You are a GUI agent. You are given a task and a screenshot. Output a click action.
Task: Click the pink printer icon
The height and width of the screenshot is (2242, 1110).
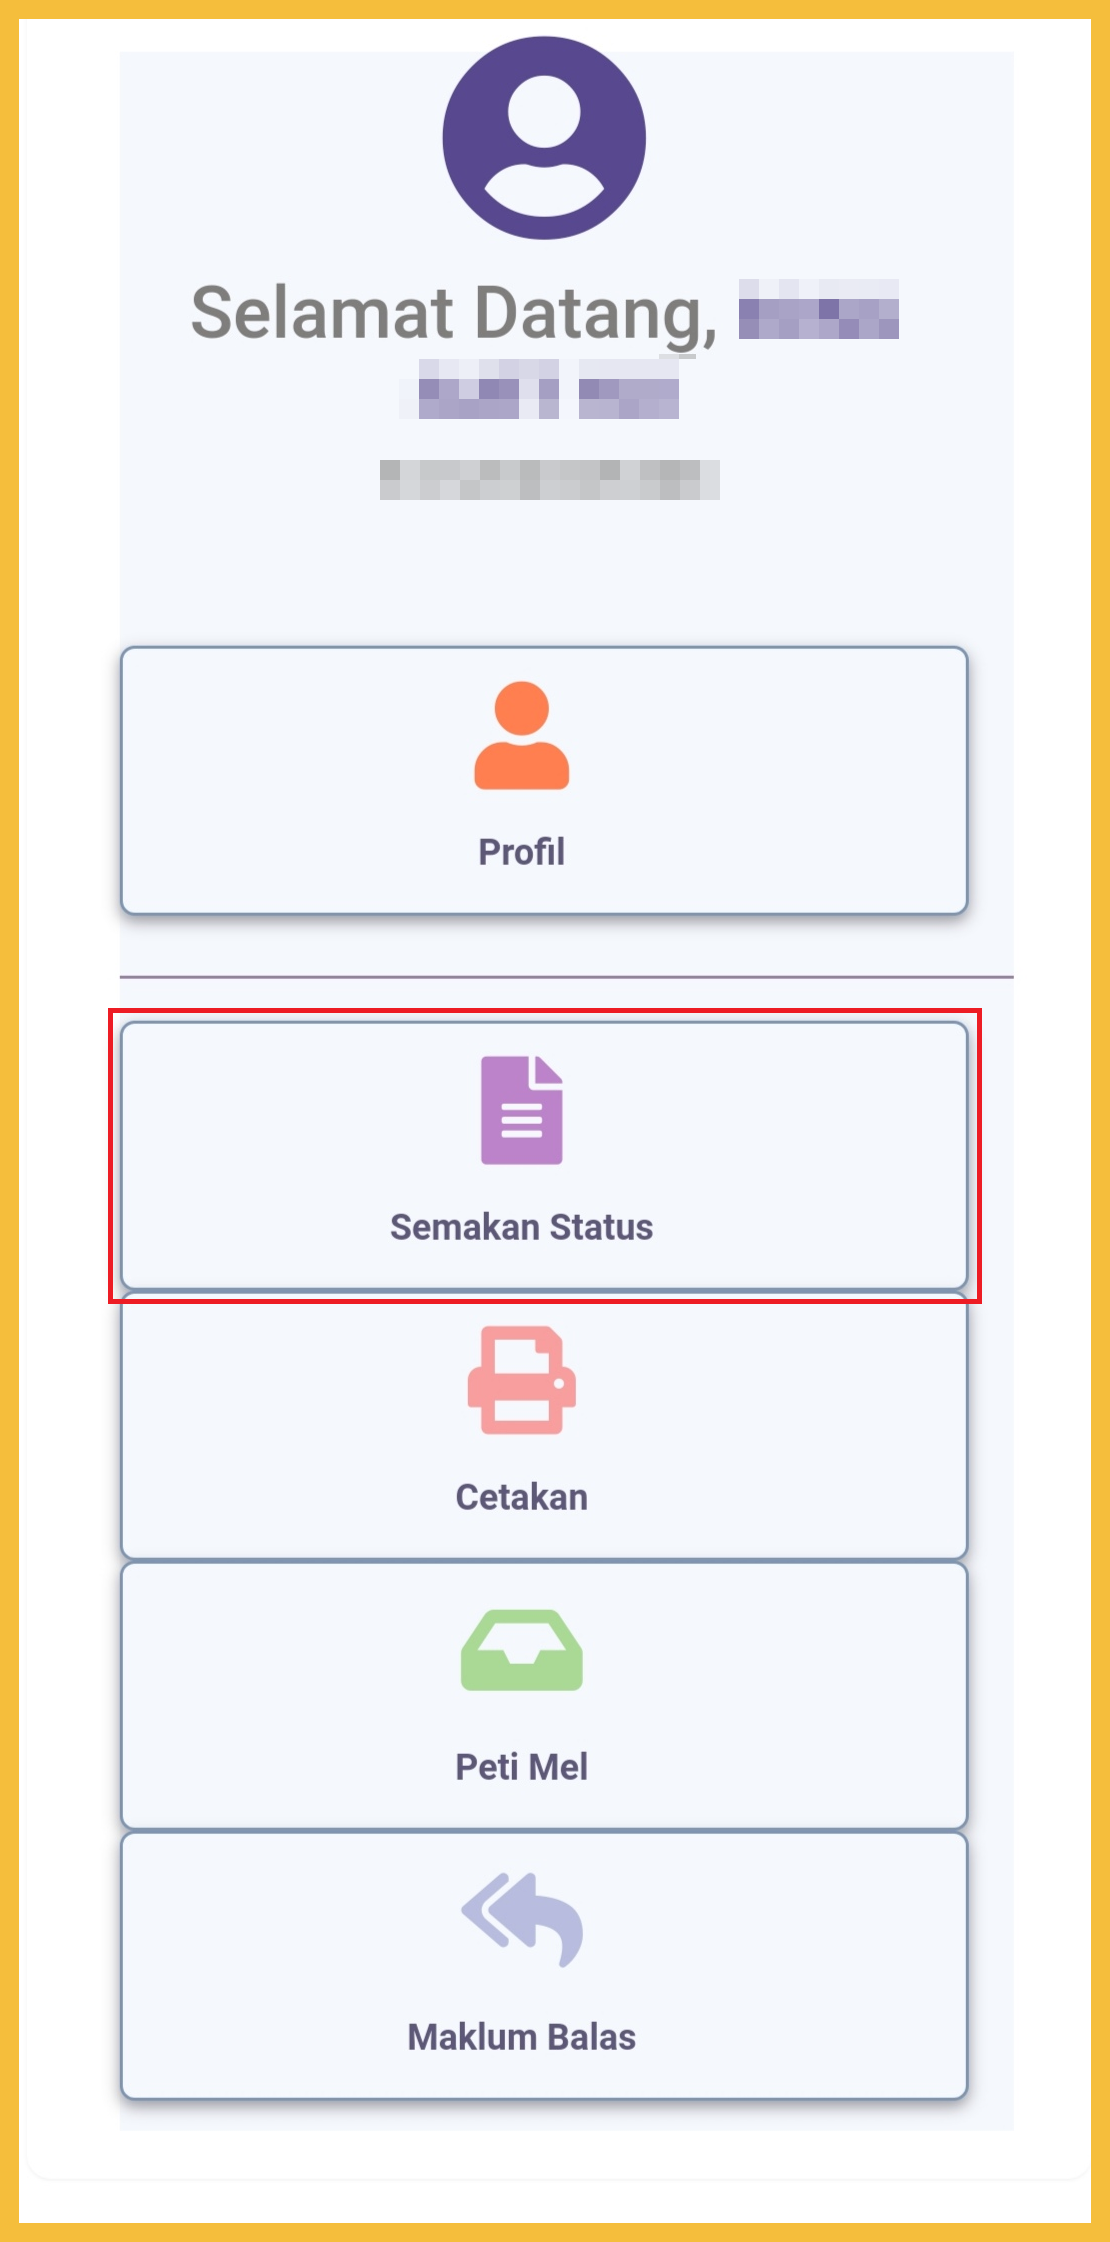[x=521, y=1380]
